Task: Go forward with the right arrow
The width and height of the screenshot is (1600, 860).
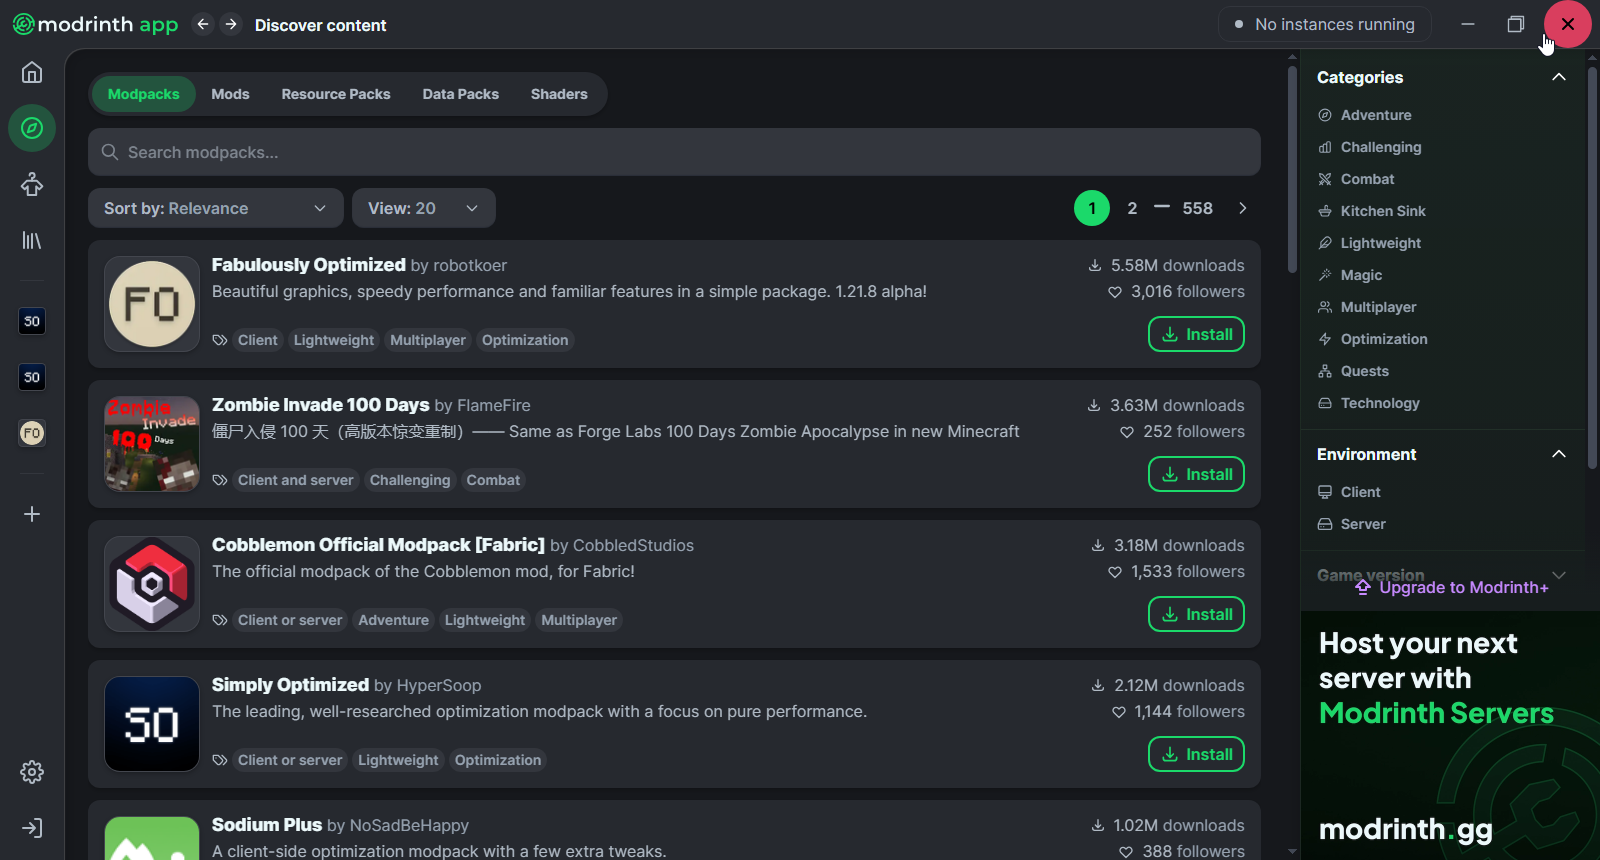Action: (x=231, y=24)
